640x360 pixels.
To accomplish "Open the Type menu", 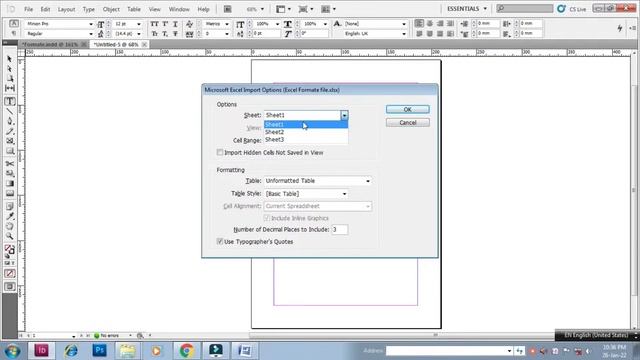I will click(x=89, y=9).
